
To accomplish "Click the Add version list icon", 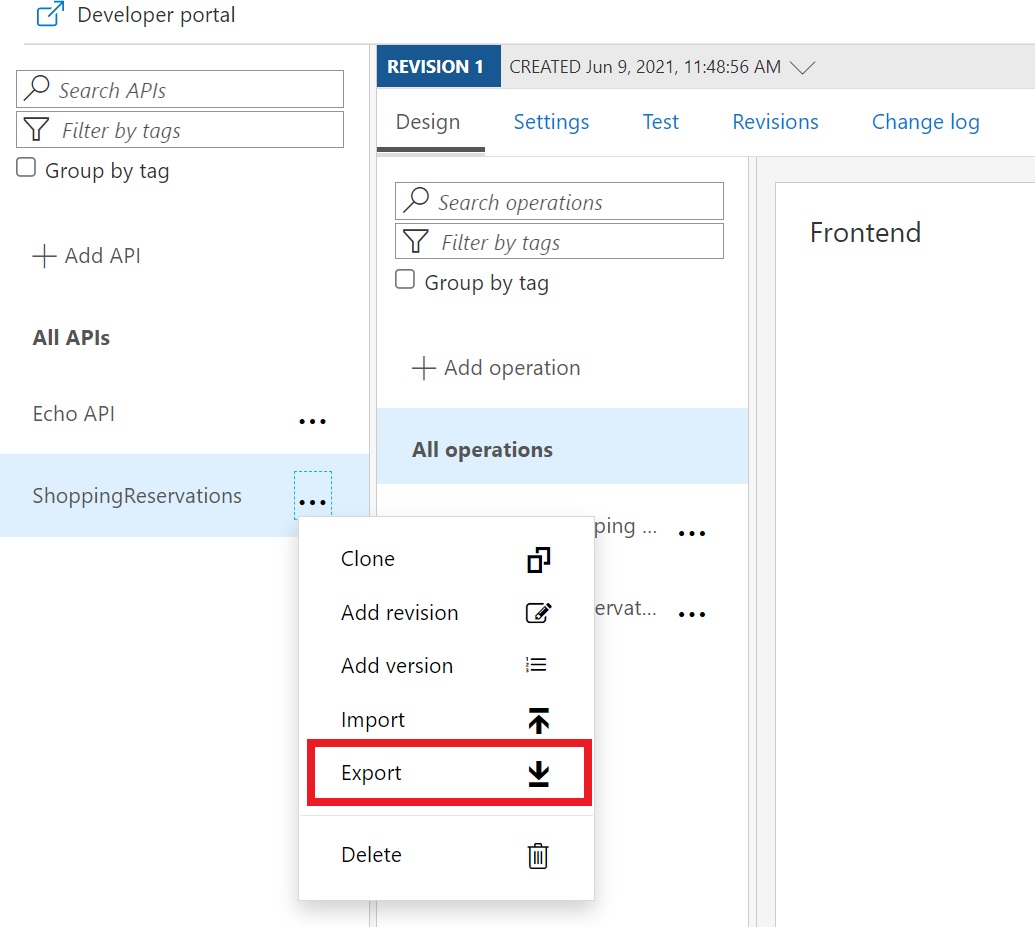I will [537, 665].
